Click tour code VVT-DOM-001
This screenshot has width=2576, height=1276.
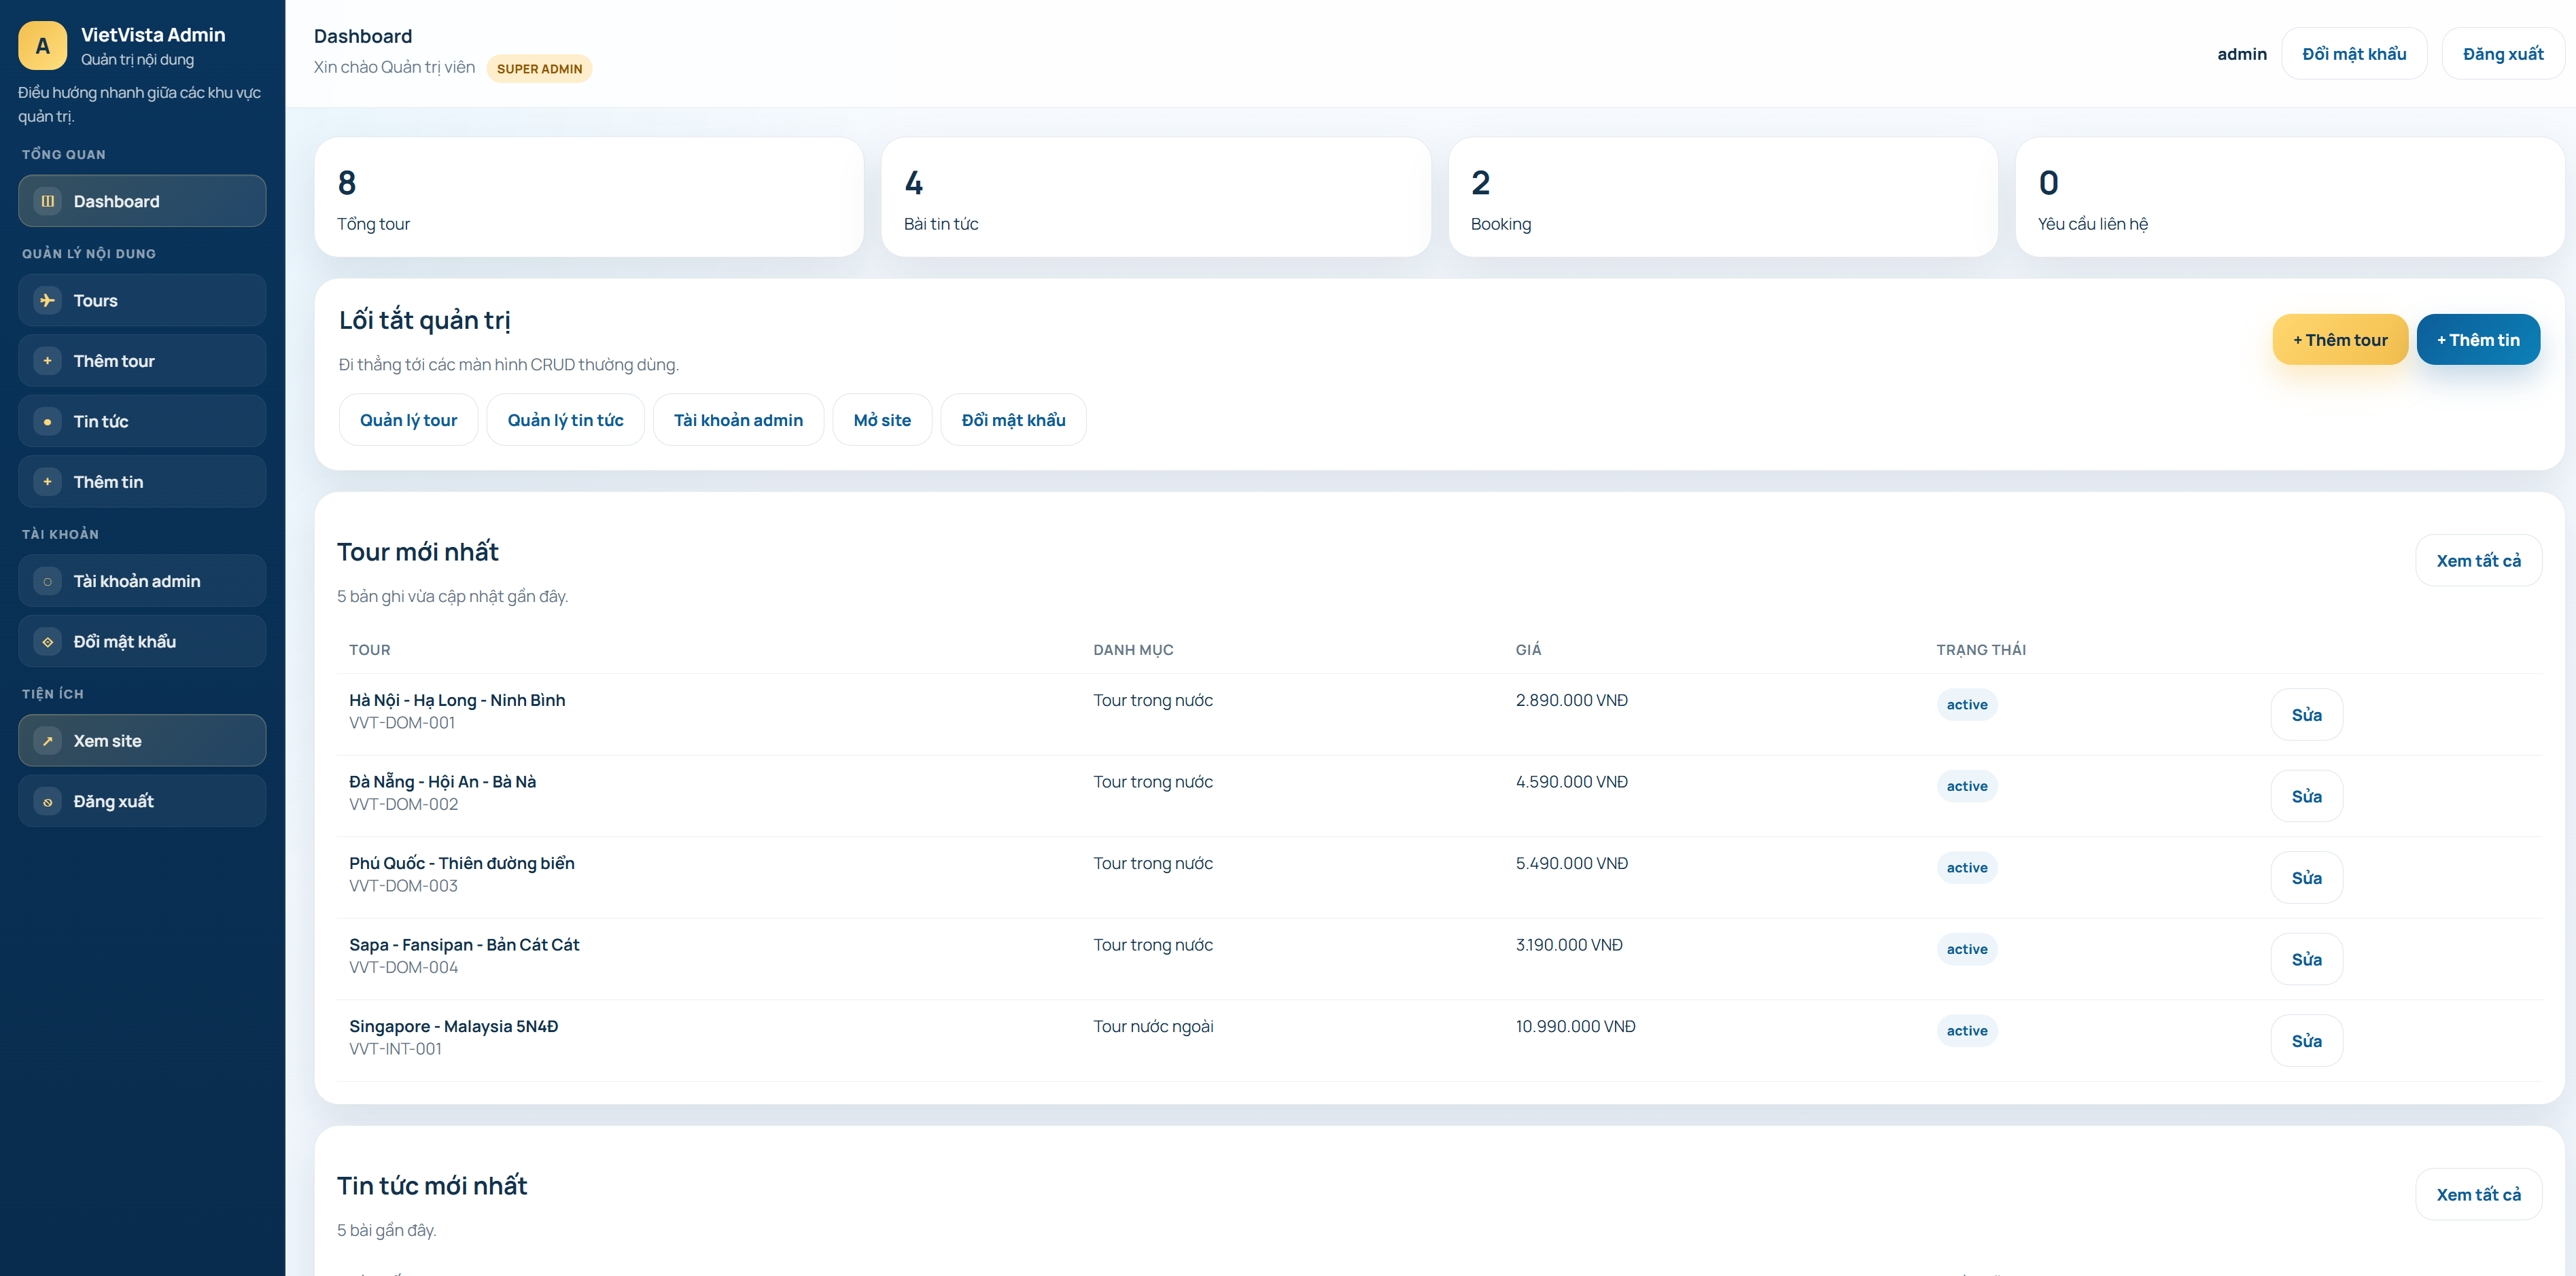(402, 723)
